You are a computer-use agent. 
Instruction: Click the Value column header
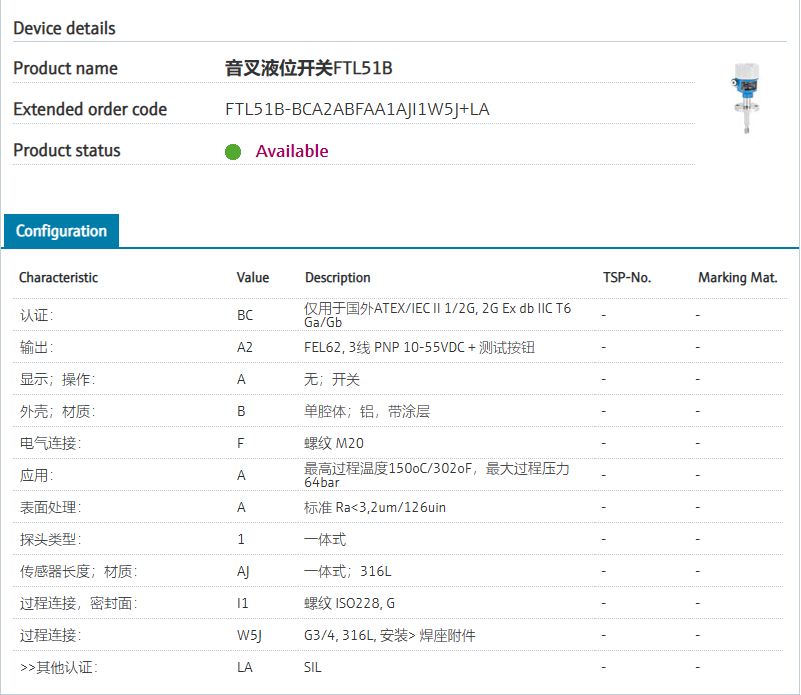[253, 278]
